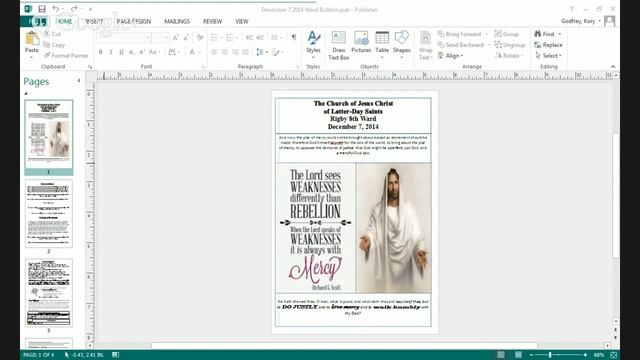
Task: Open account menu Godfrey, Kory
Action: 580,21
